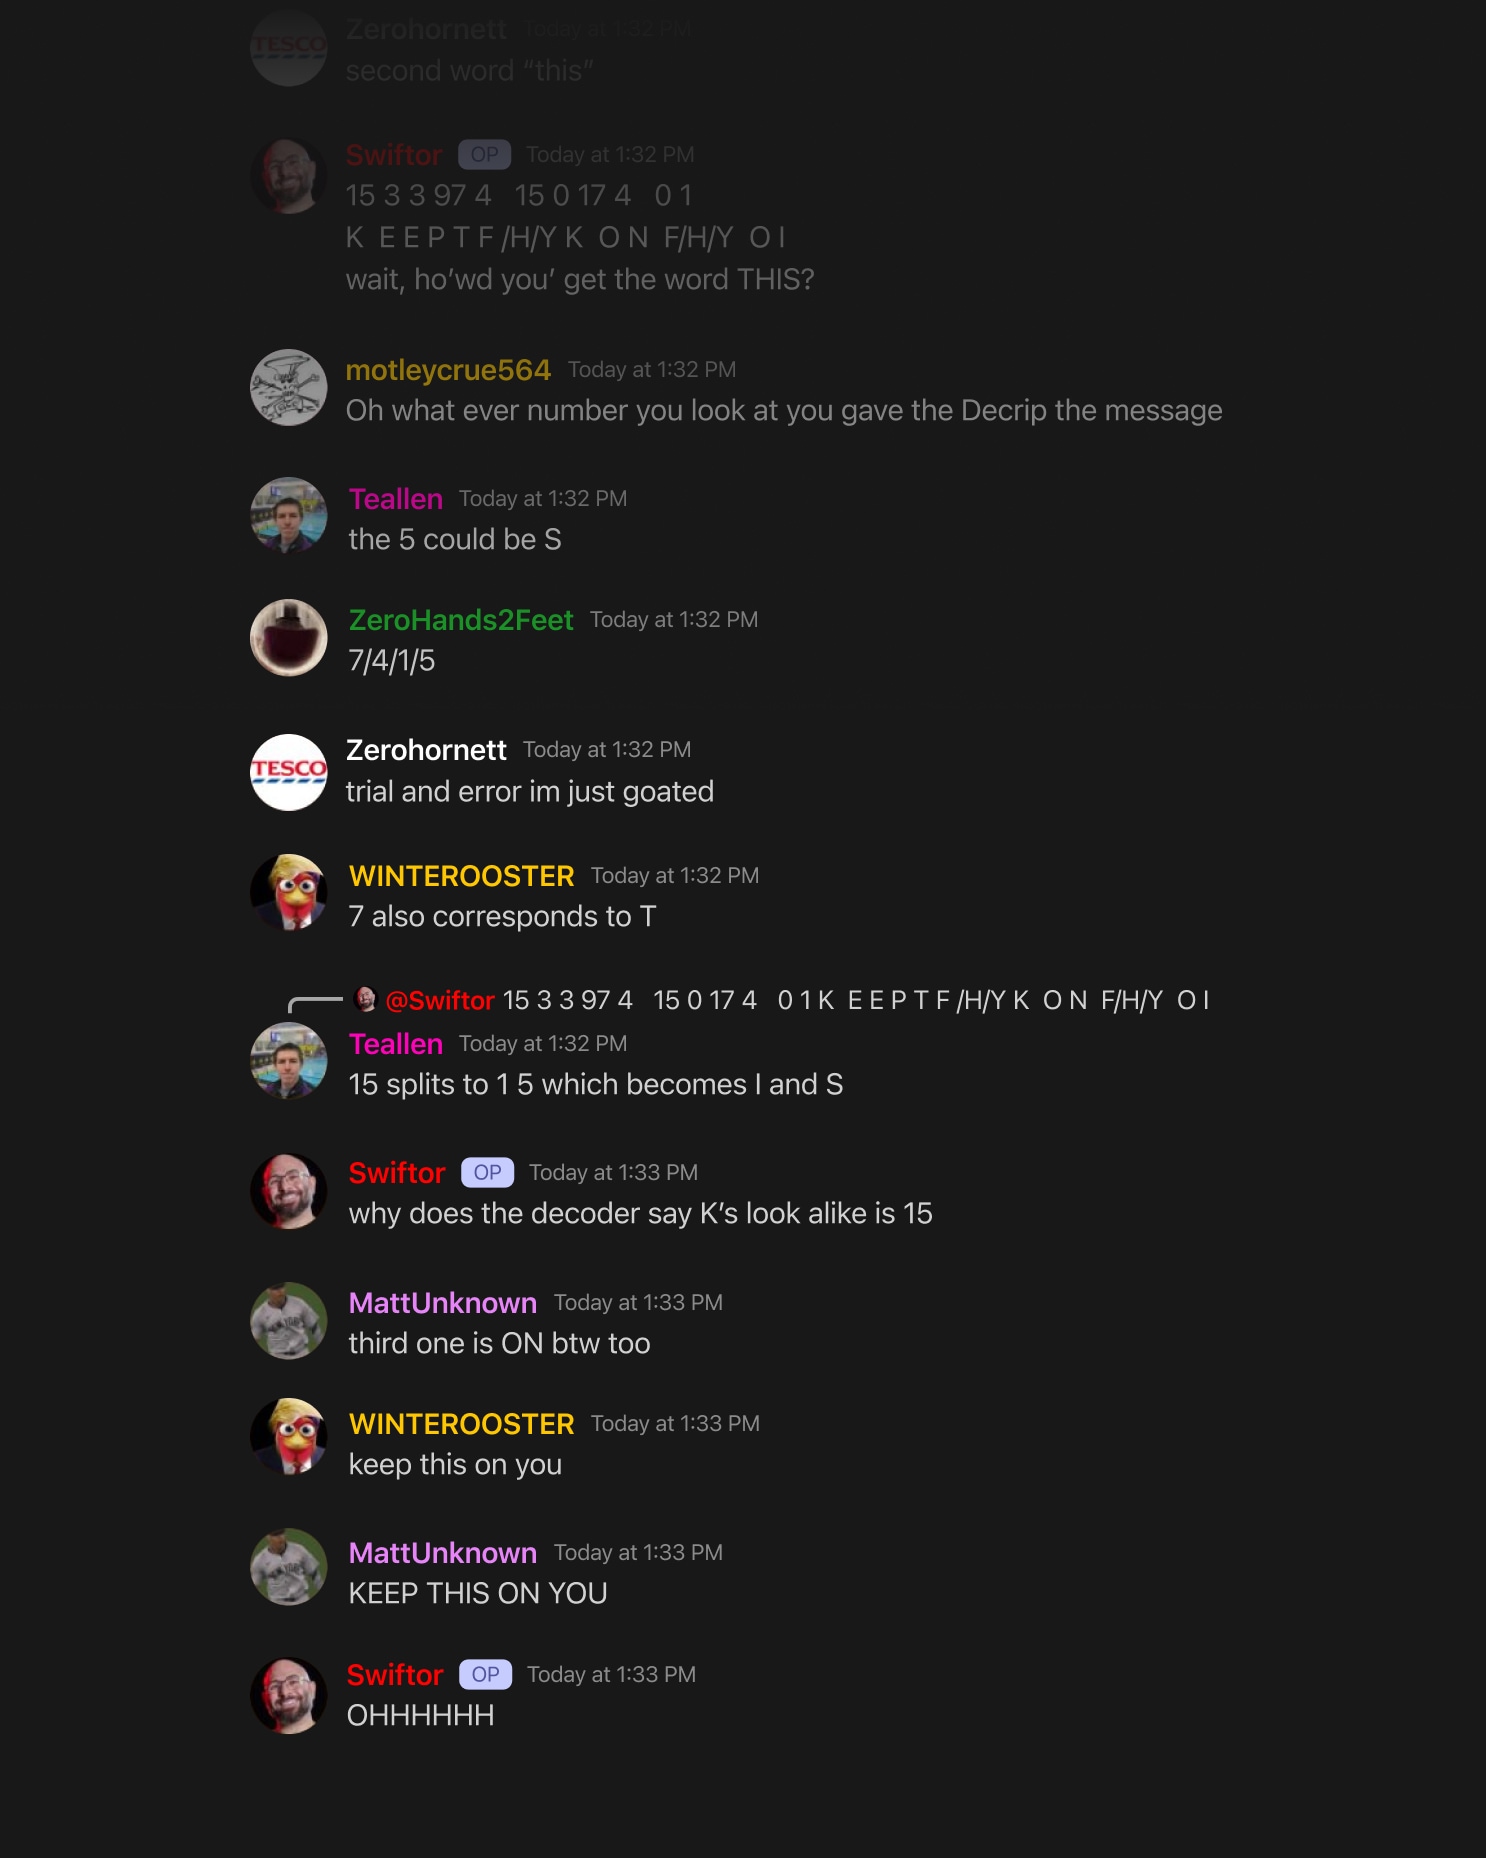The image size is (1486, 1858).
Task: Click Swiftor's avatar beside 'OHHHHHH' message
Action: 288,1696
